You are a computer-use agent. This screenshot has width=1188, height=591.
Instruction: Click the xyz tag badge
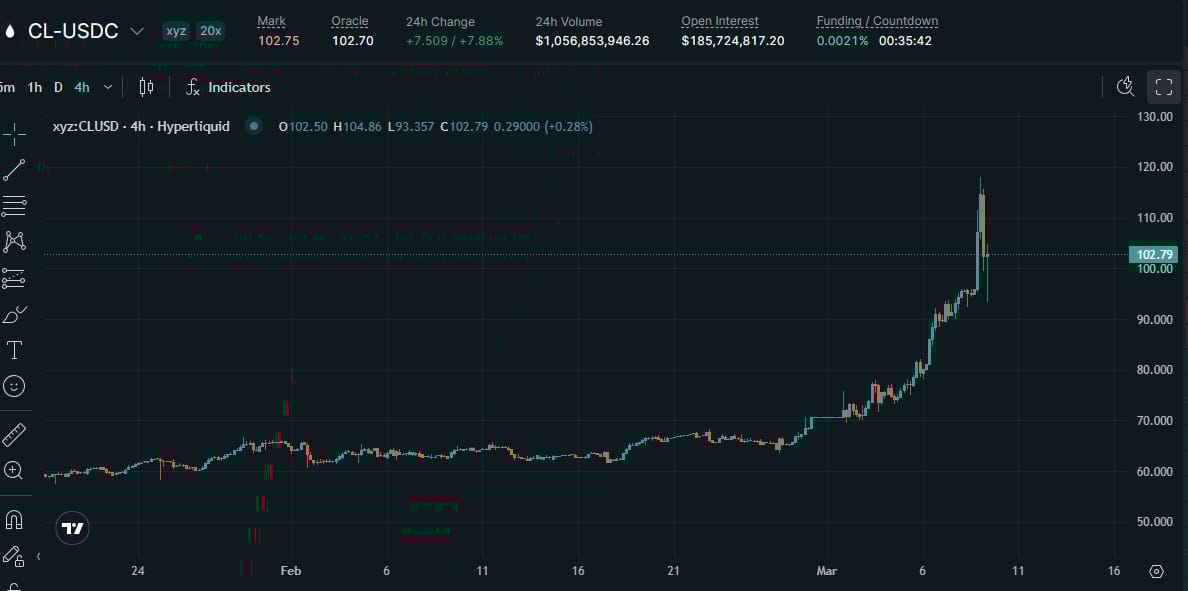pyautogui.click(x=176, y=31)
